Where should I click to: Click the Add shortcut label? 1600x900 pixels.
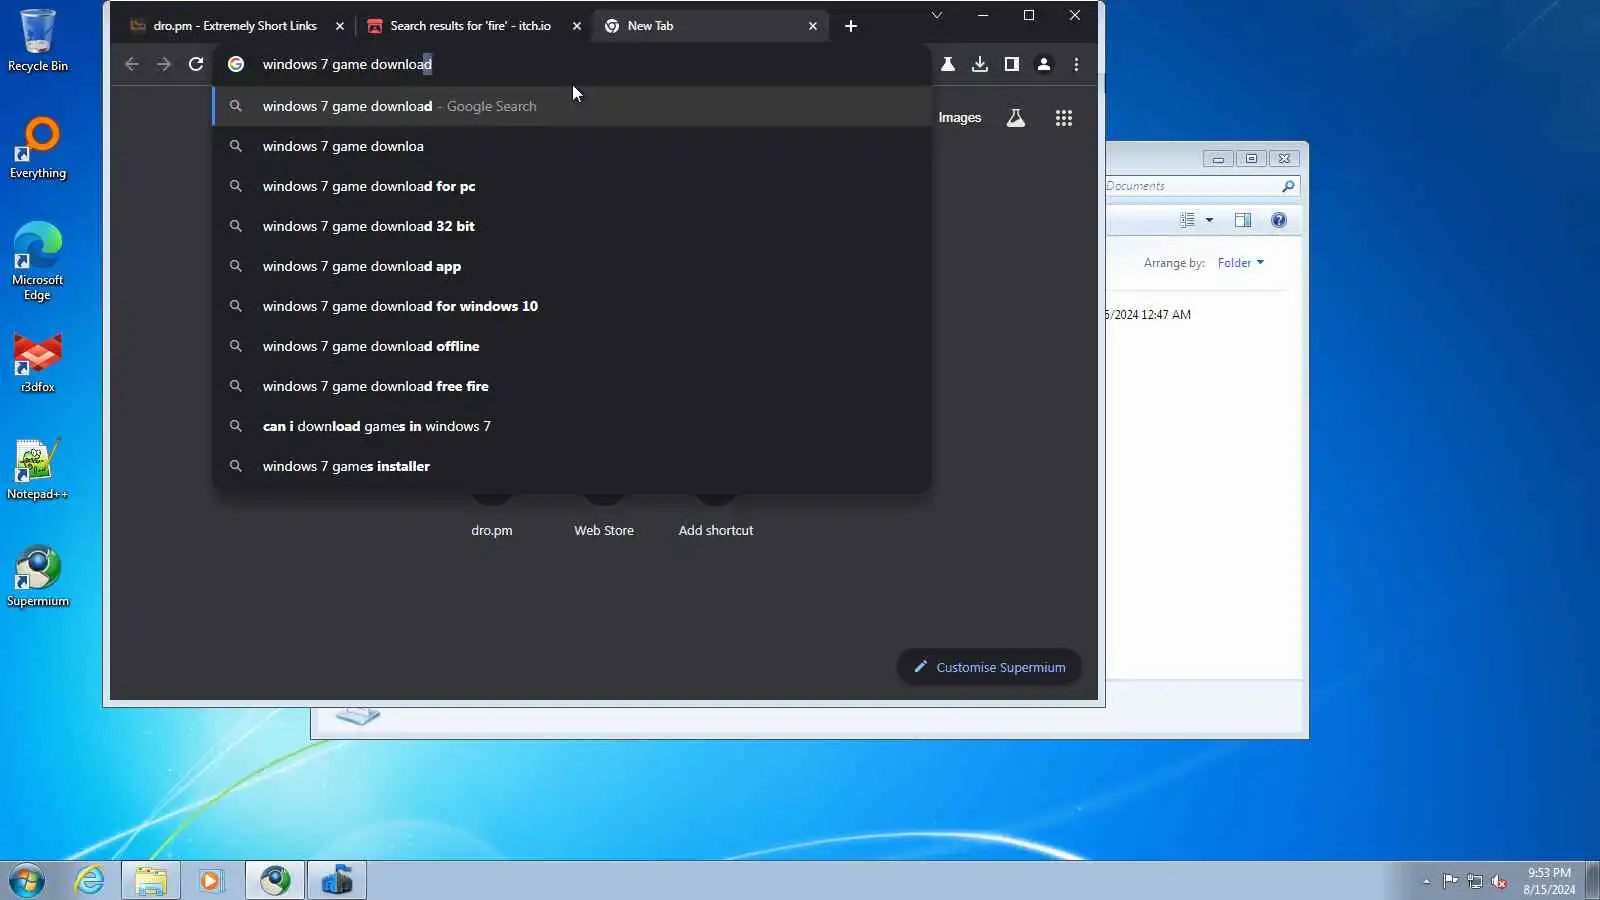coord(716,531)
